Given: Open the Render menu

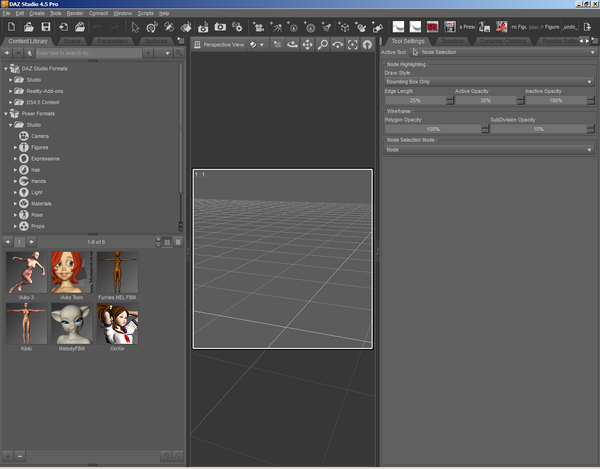Looking at the screenshot, I should (x=75, y=13).
